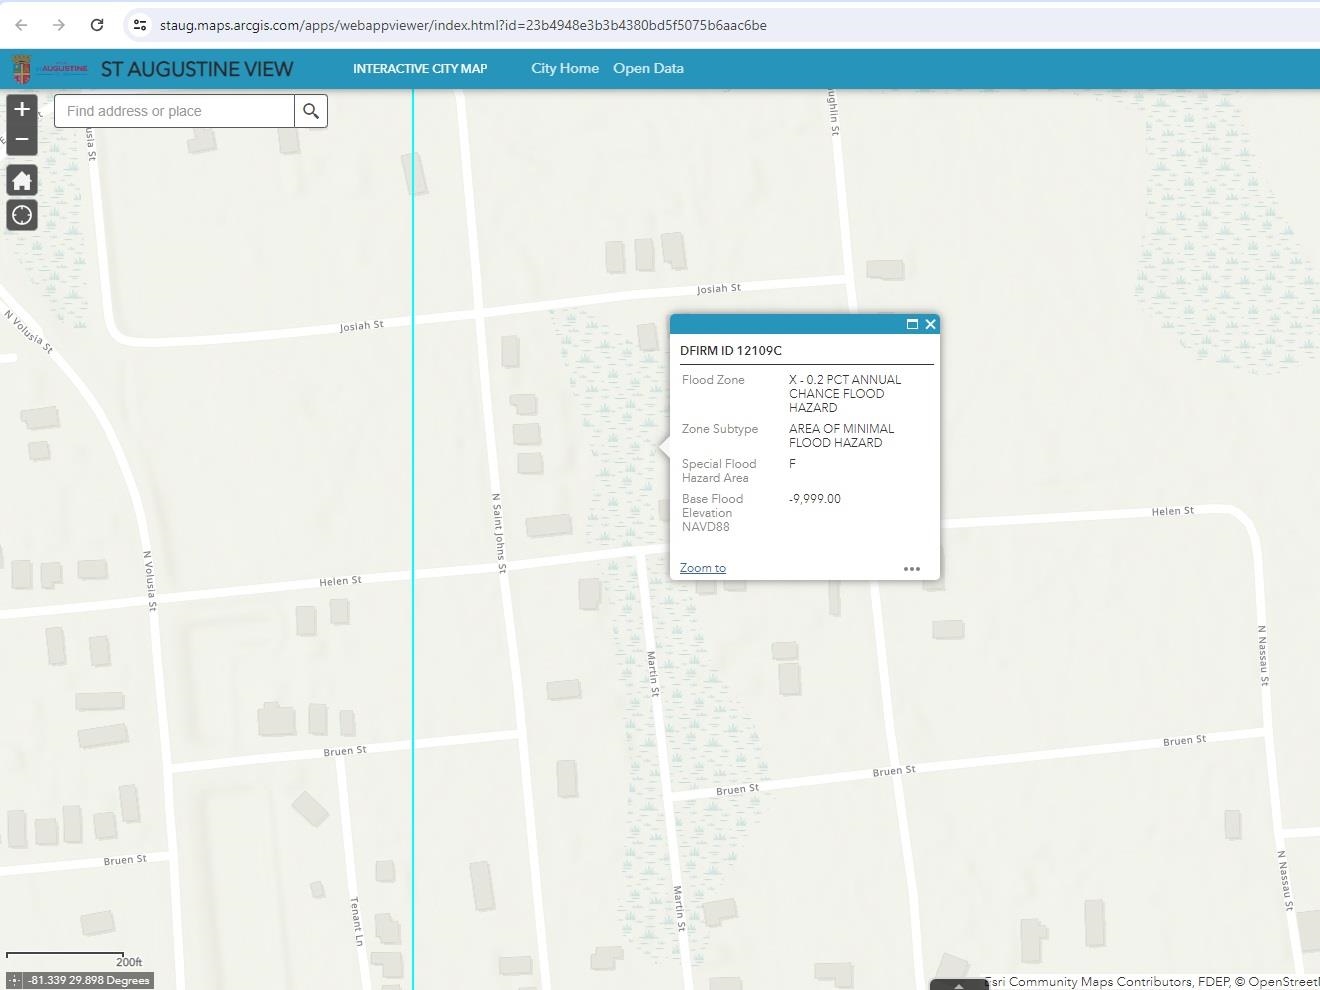1320x990 pixels.
Task: Click Base Flood Elevation value -9,999.00
Action: [815, 499]
